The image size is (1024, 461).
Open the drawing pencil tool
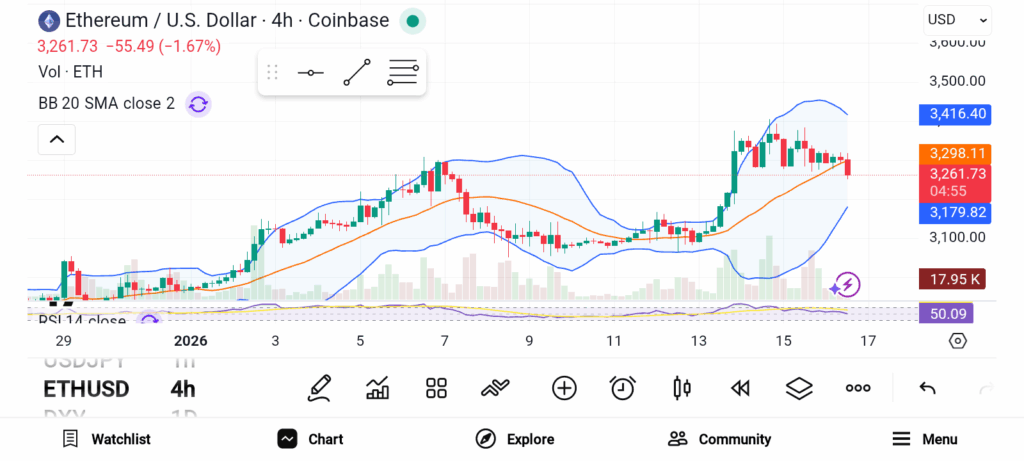pos(320,388)
